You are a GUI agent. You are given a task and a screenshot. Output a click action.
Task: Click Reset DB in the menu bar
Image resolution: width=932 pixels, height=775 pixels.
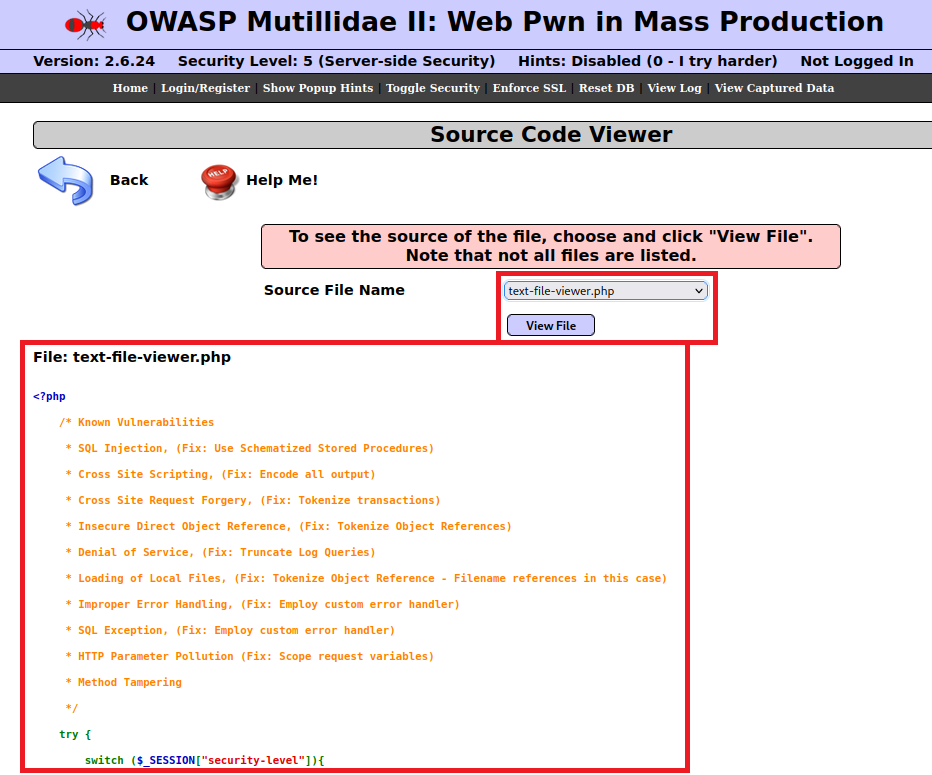click(x=606, y=88)
